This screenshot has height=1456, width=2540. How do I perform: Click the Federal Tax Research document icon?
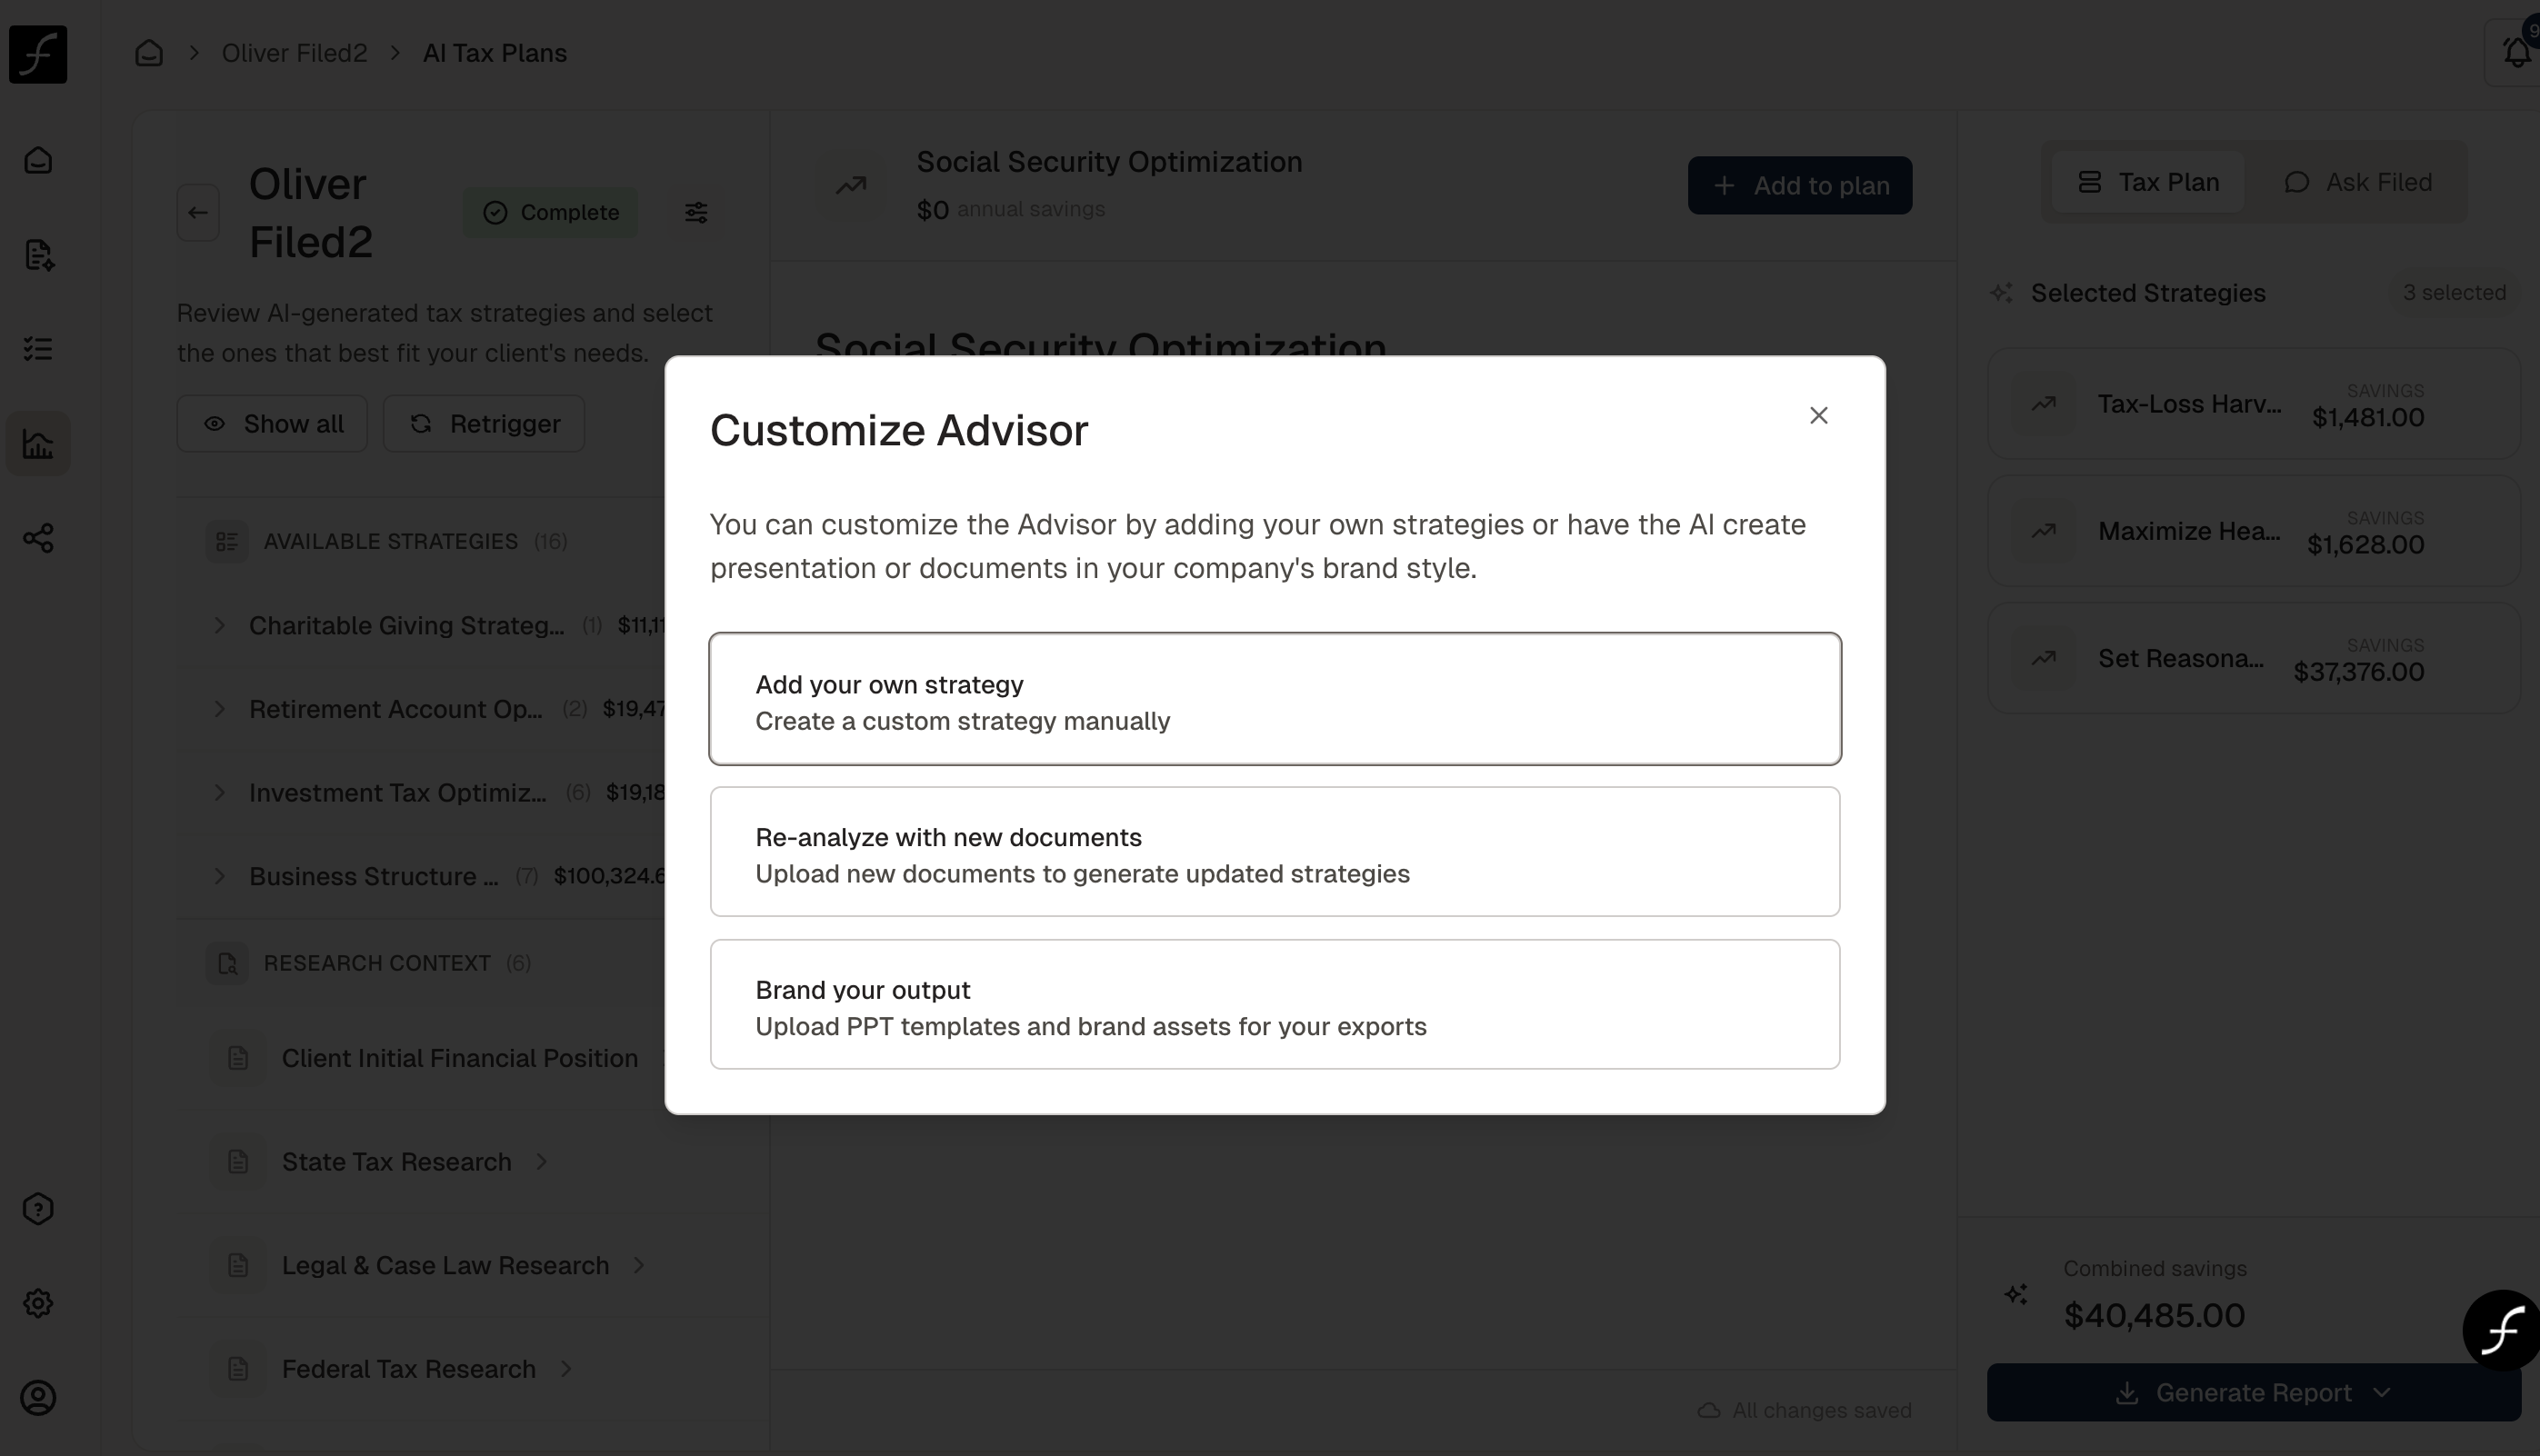(x=238, y=1369)
